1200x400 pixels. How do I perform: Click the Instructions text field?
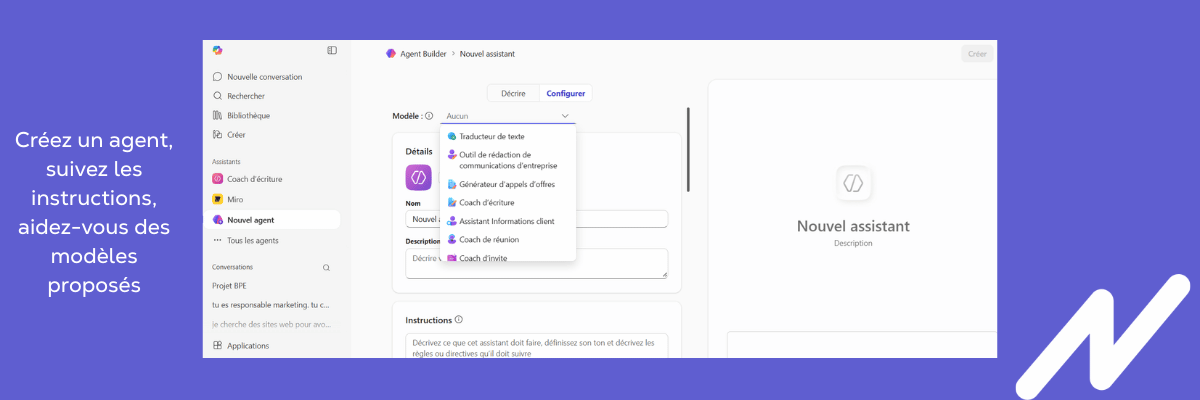[536, 346]
